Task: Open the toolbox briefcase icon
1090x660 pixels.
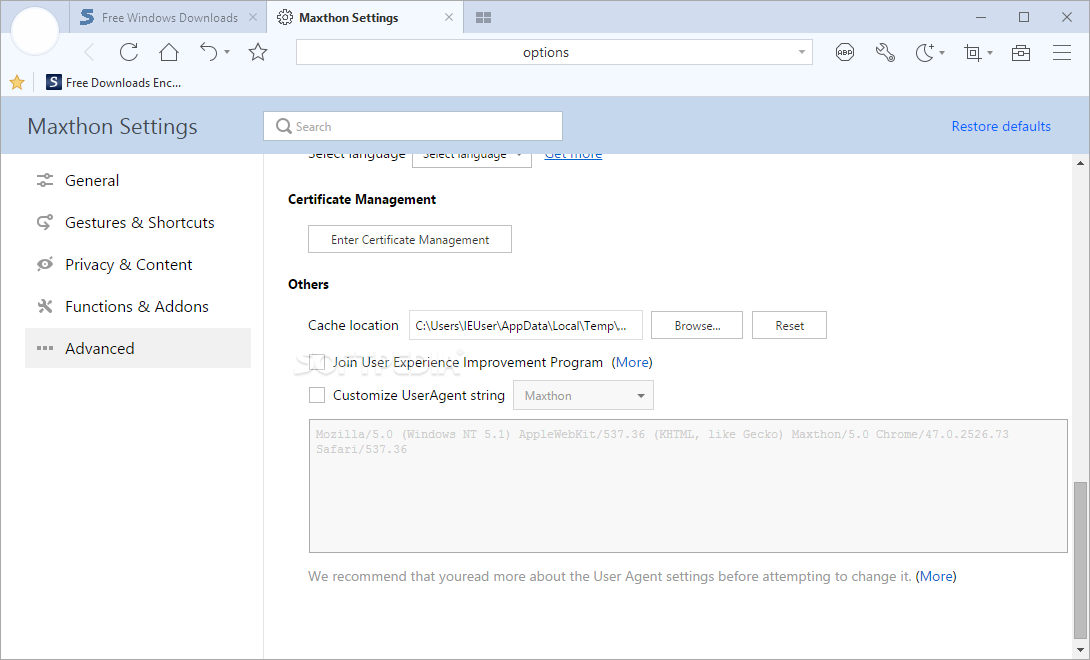Action: [x=1021, y=53]
